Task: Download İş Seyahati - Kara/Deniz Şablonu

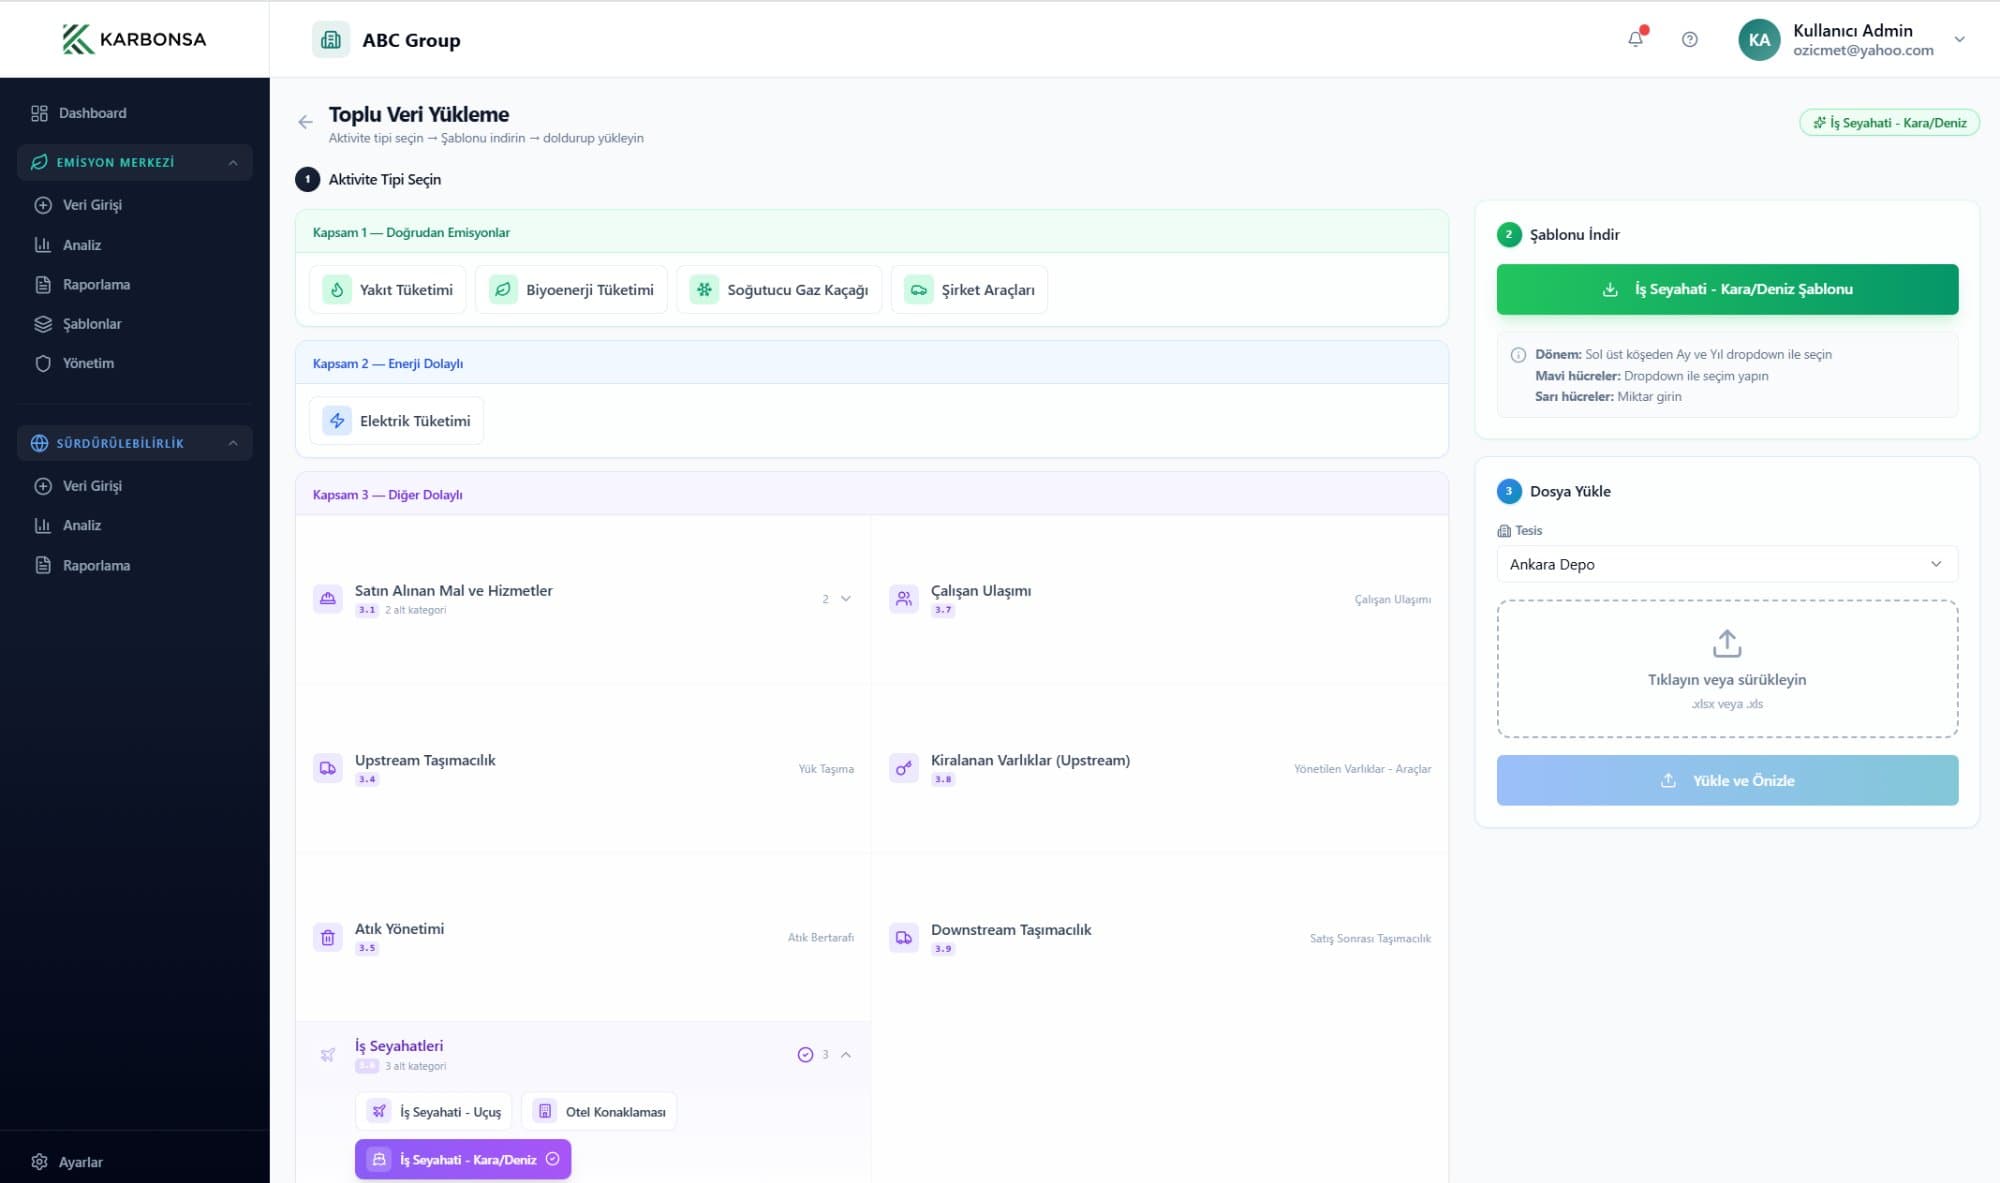Action: point(1726,289)
